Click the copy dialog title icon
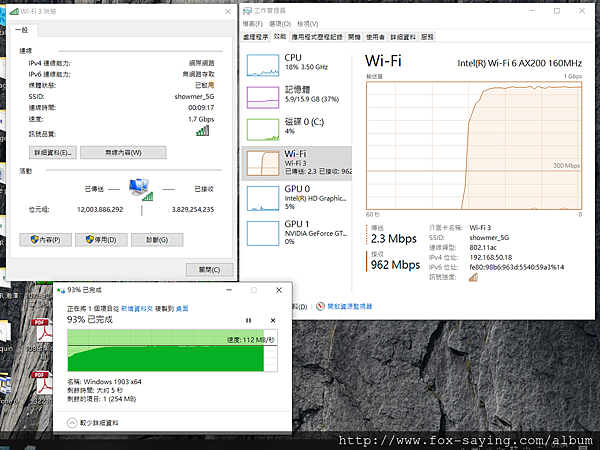 point(61,290)
